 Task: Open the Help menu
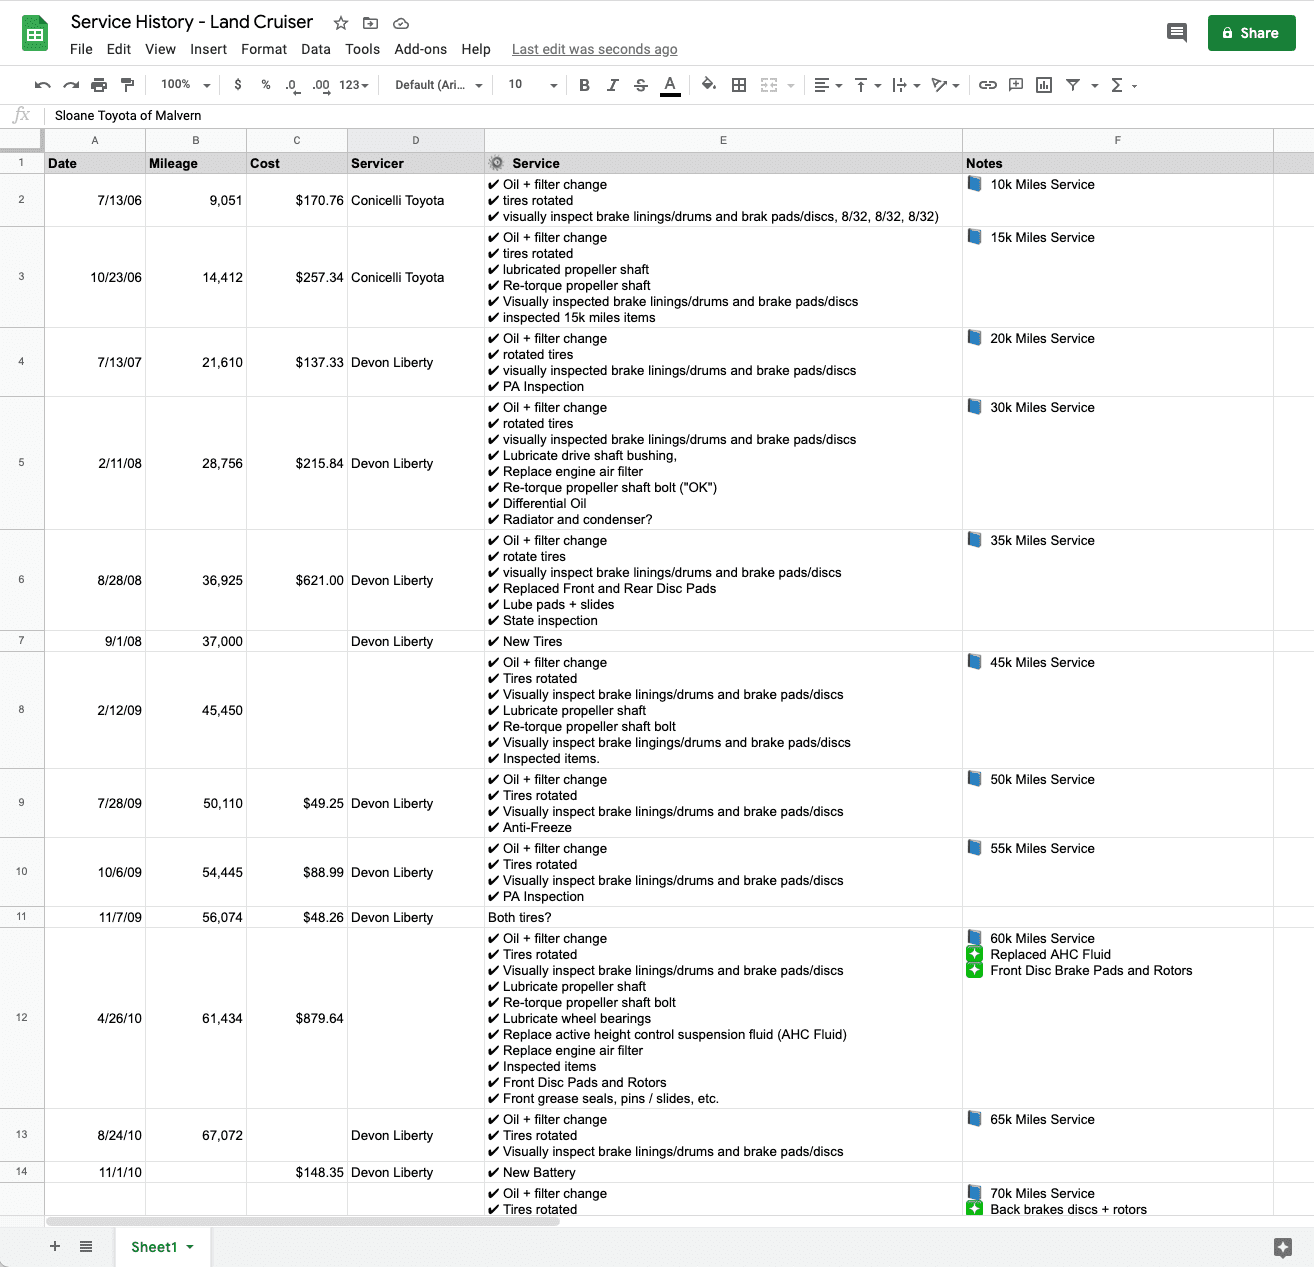pyautogui.click(x=476, y=49)
